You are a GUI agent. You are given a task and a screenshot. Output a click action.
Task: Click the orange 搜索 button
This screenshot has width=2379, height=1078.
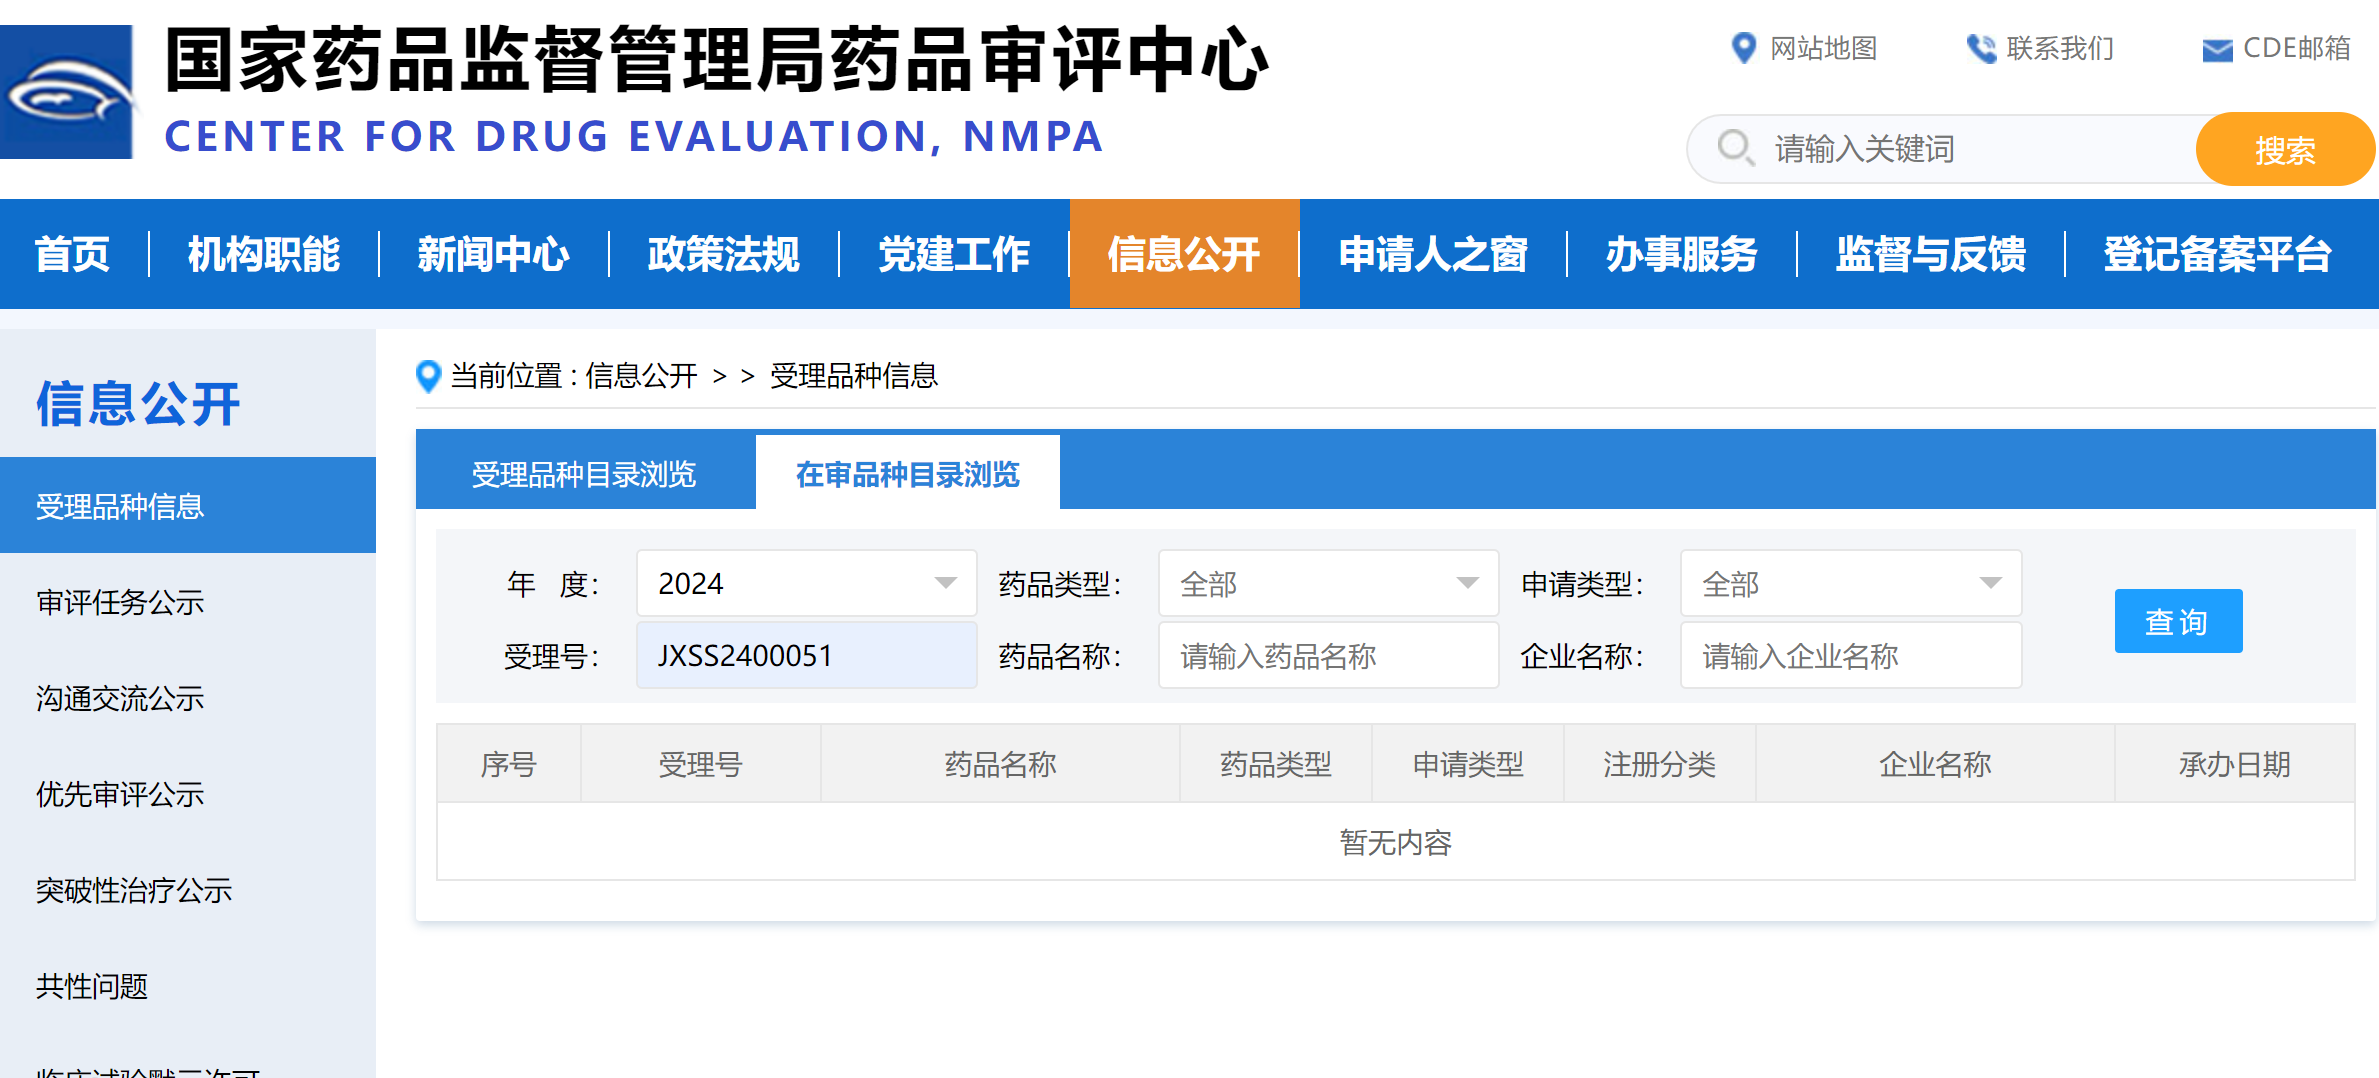[2285, 149]
